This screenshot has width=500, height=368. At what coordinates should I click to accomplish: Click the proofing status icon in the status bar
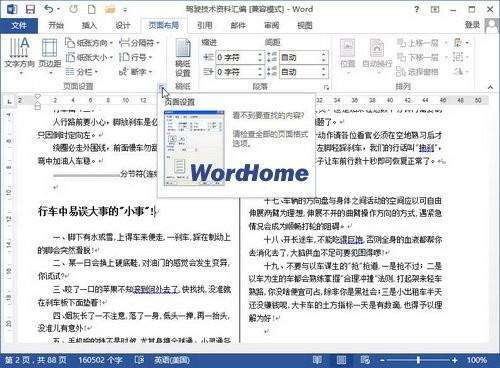(139, 360)
